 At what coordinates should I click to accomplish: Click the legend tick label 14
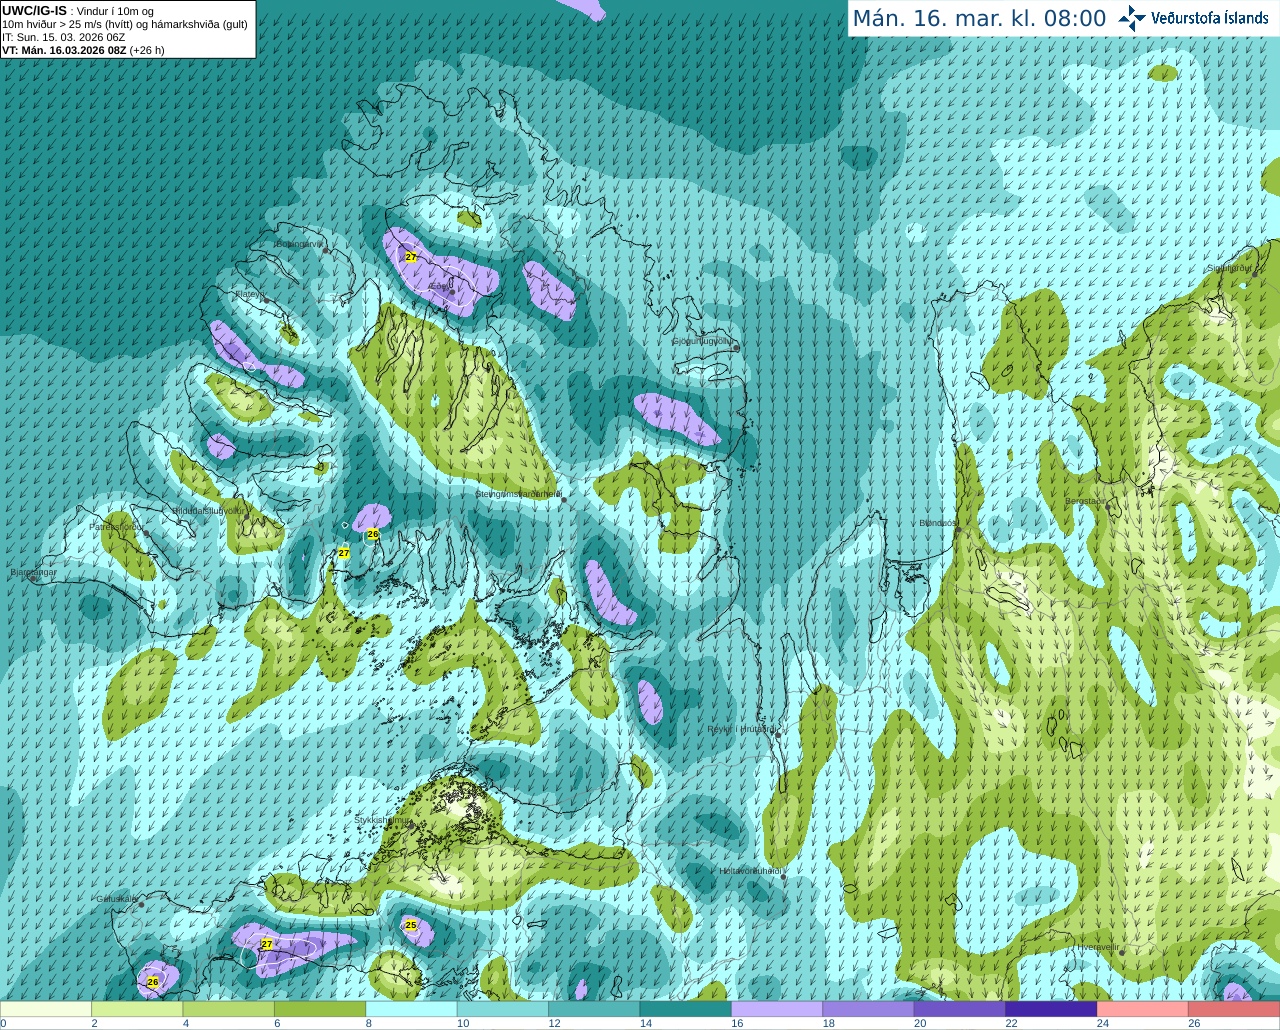[x=646, y=1023]
